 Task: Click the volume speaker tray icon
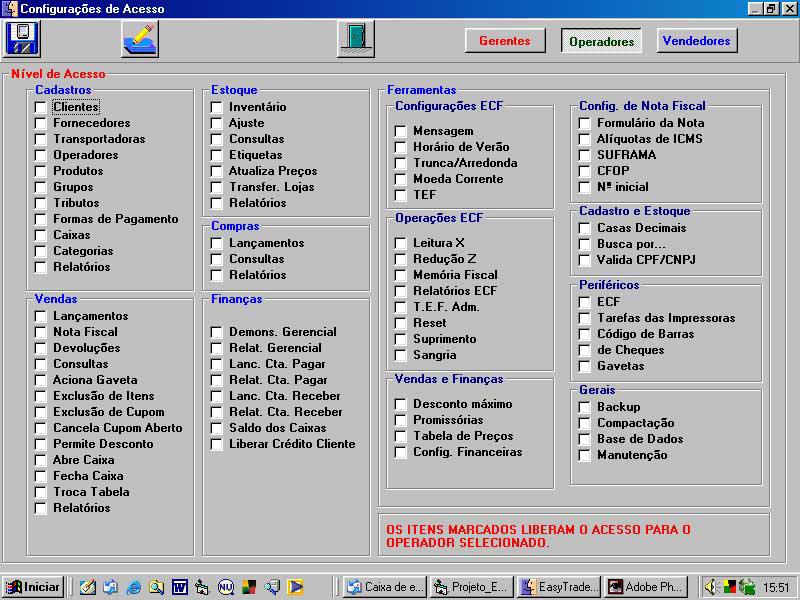(x=711, y=587)
